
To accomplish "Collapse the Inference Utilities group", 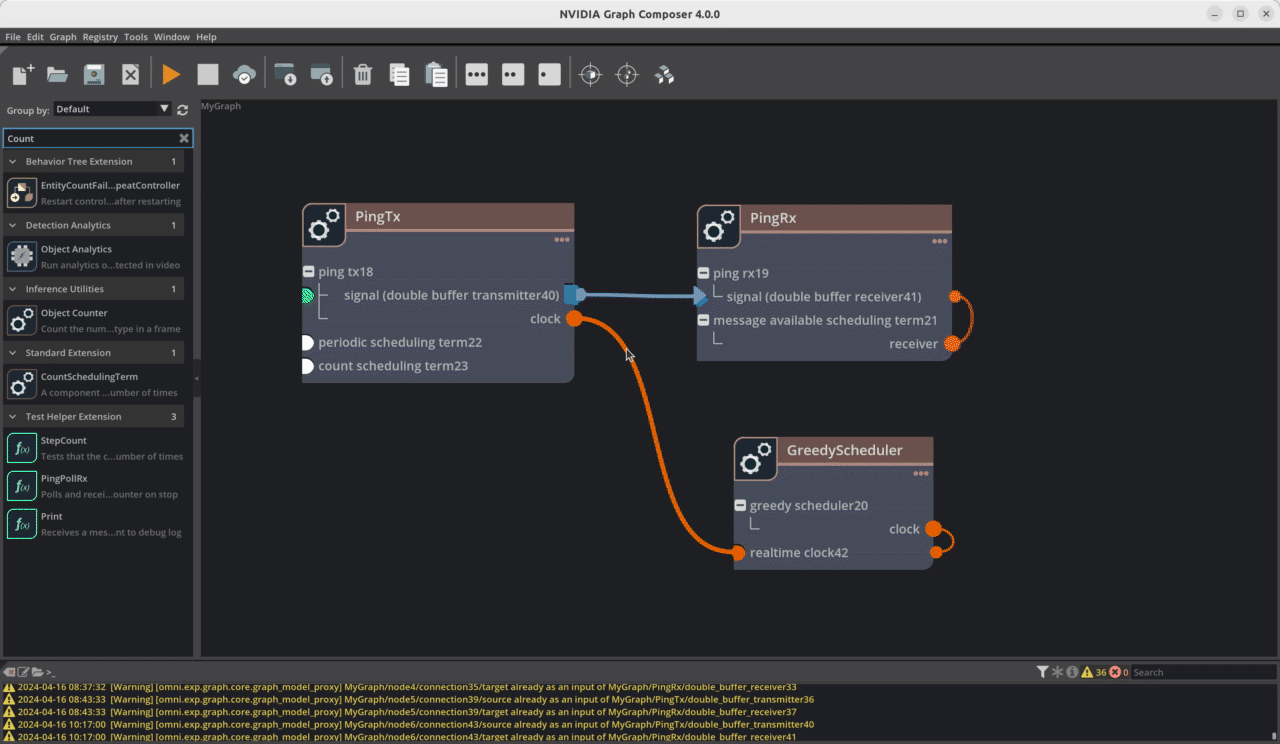I will tap(13, 289).
